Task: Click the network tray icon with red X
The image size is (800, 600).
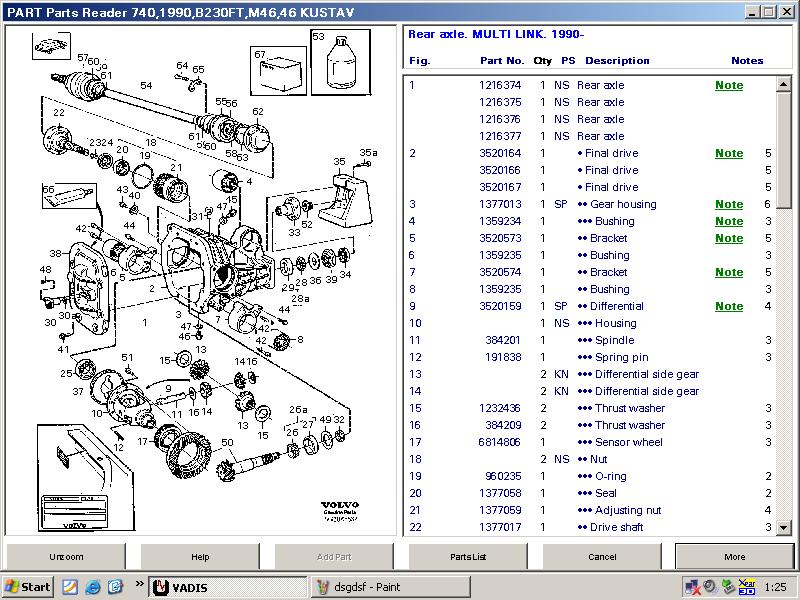Action: click(x=691, y=587)
